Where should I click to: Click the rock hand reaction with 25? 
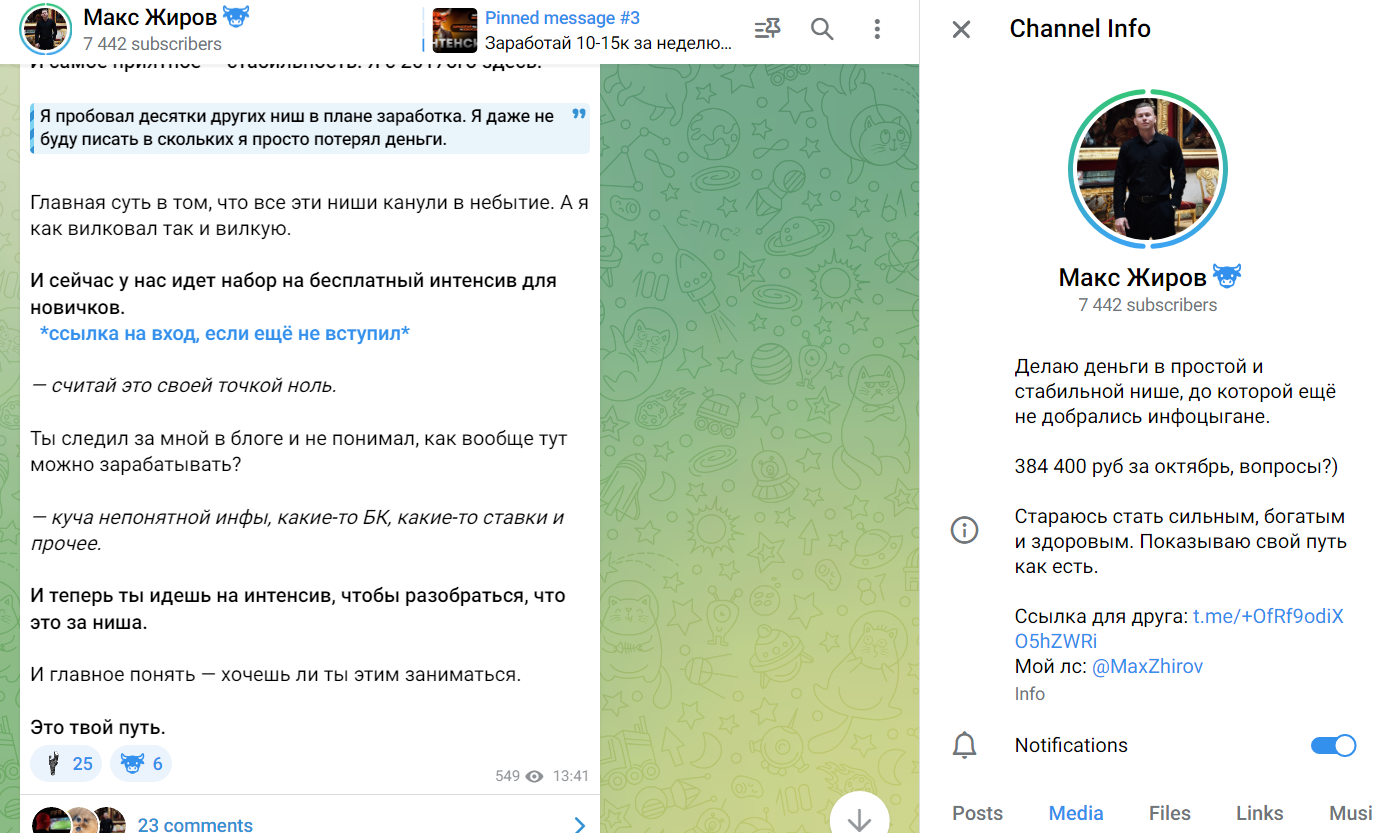[66, 764]
